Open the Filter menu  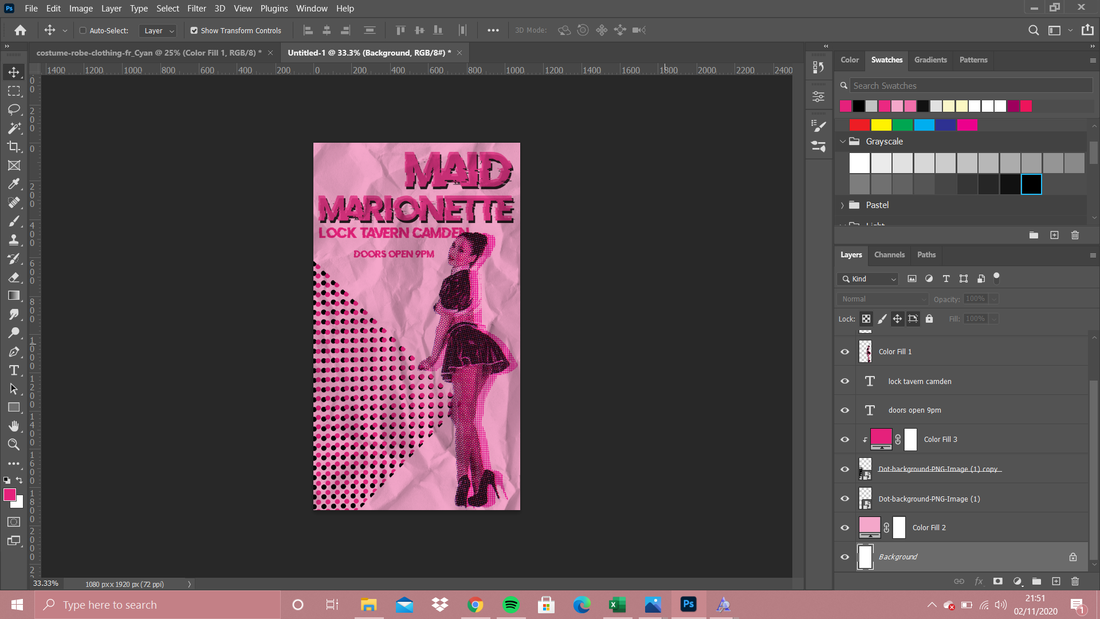[196, 8]
